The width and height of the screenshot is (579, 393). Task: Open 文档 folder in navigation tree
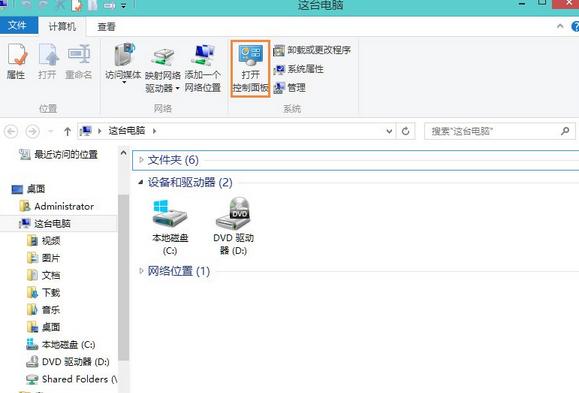point(44,275)
